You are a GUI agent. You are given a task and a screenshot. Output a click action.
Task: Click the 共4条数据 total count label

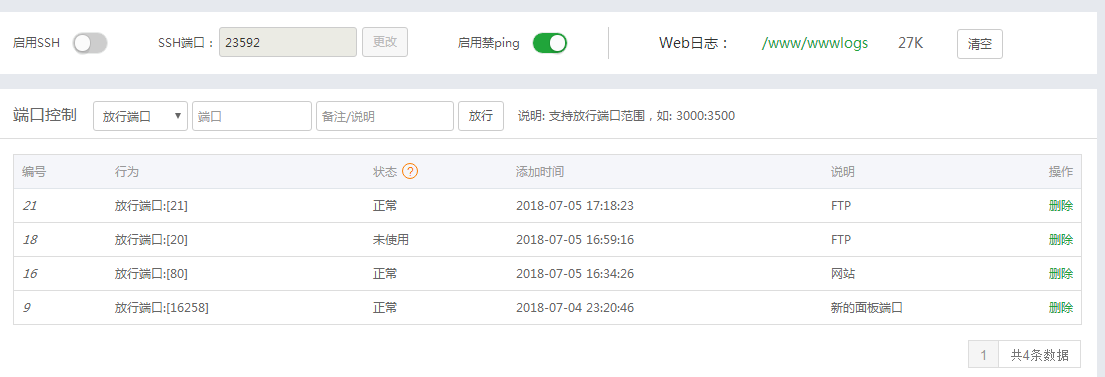(x=1039, y=354)
